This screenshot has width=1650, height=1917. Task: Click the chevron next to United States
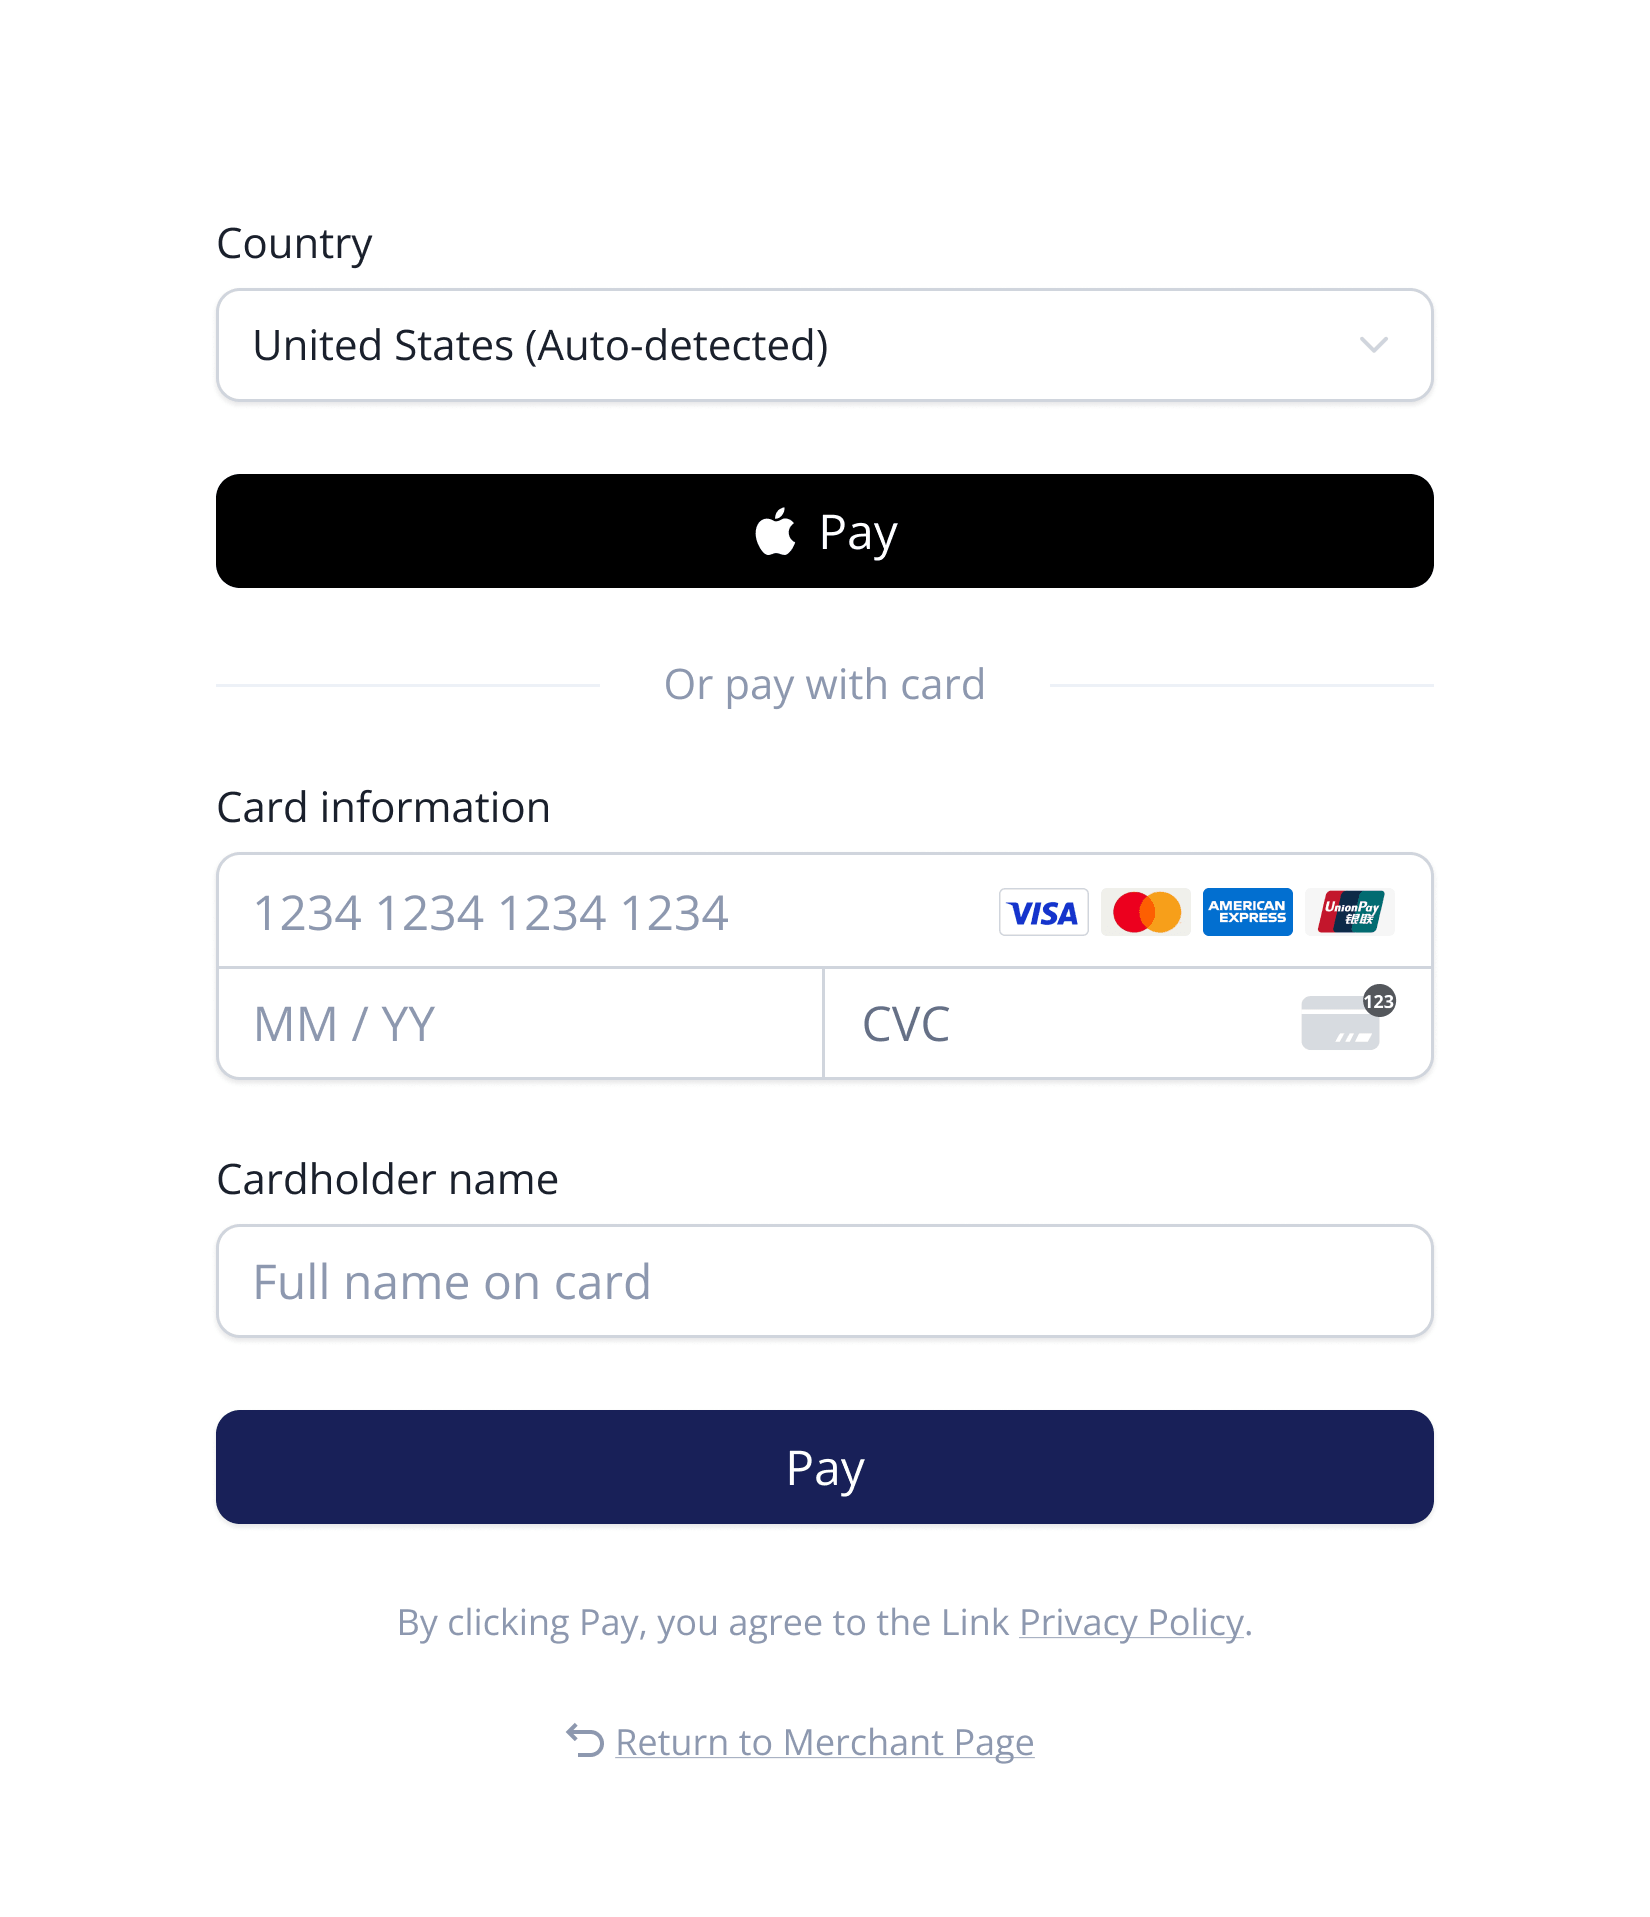coord(1374,344)
